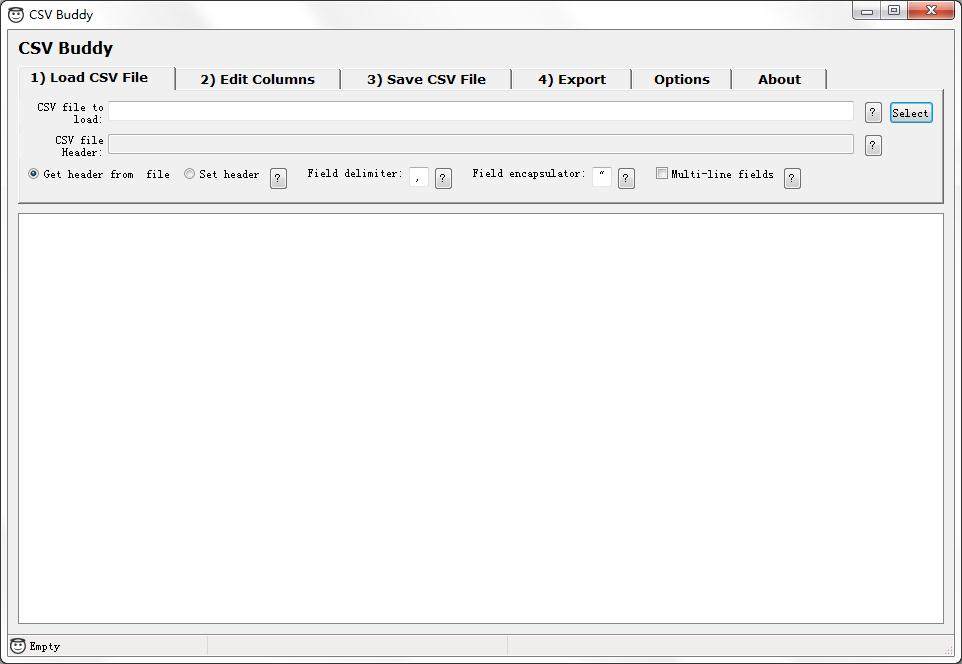Screen dimensions: 962x664
Task: Open the Options tab
Action: 682,79
